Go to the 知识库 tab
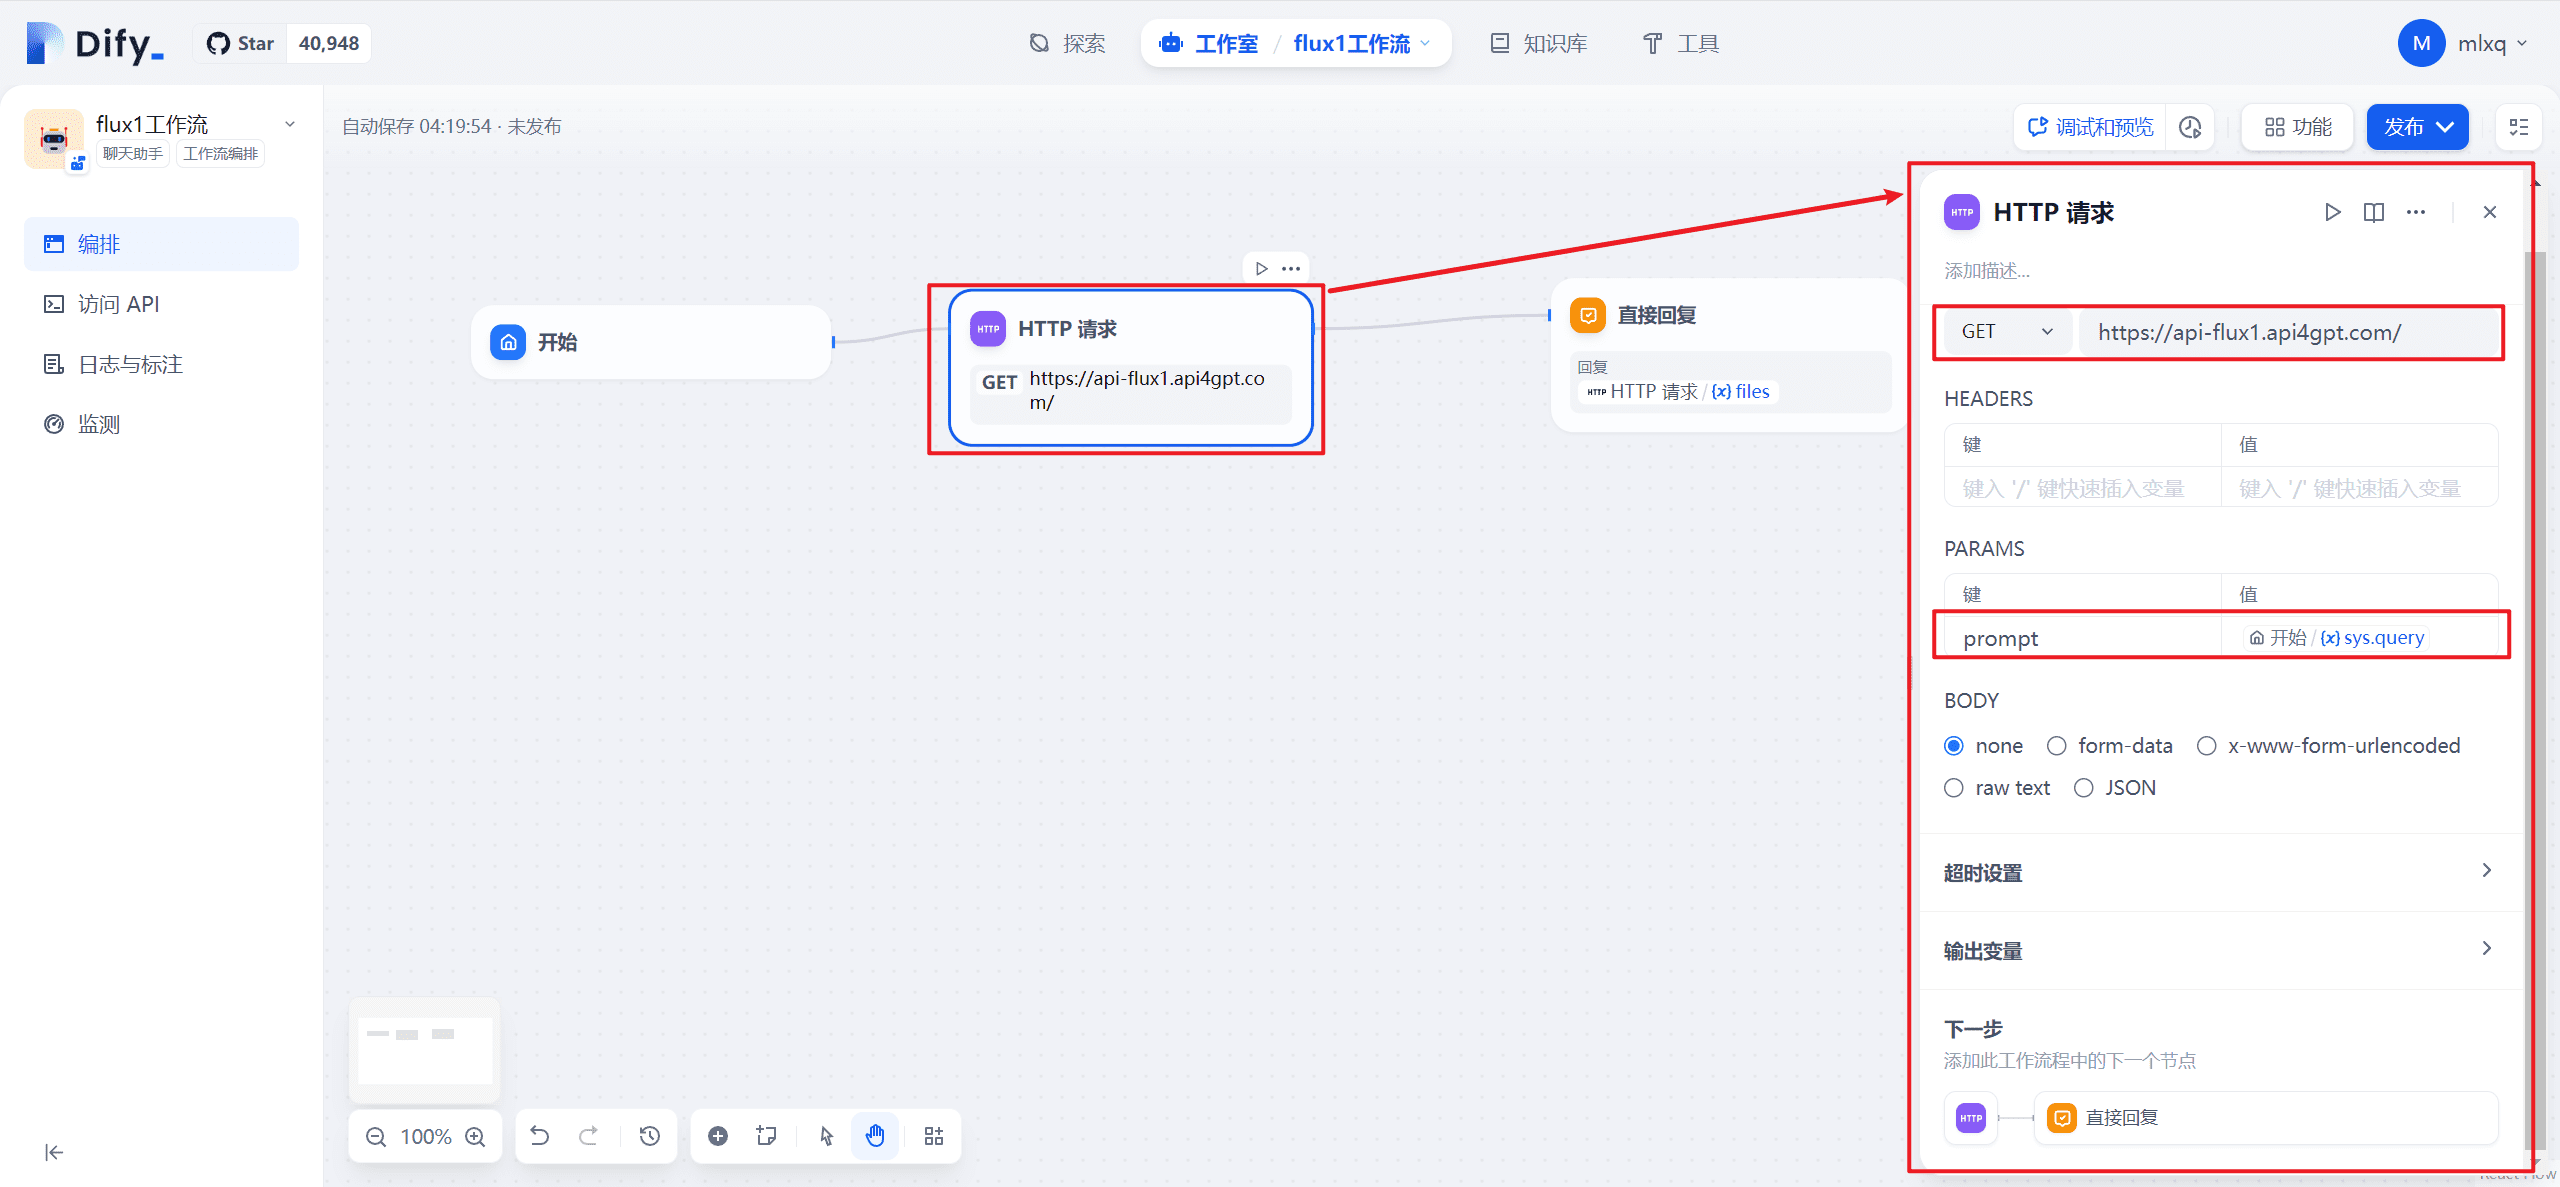Screen dimensions: 2560x1187 pos(1539,43)
